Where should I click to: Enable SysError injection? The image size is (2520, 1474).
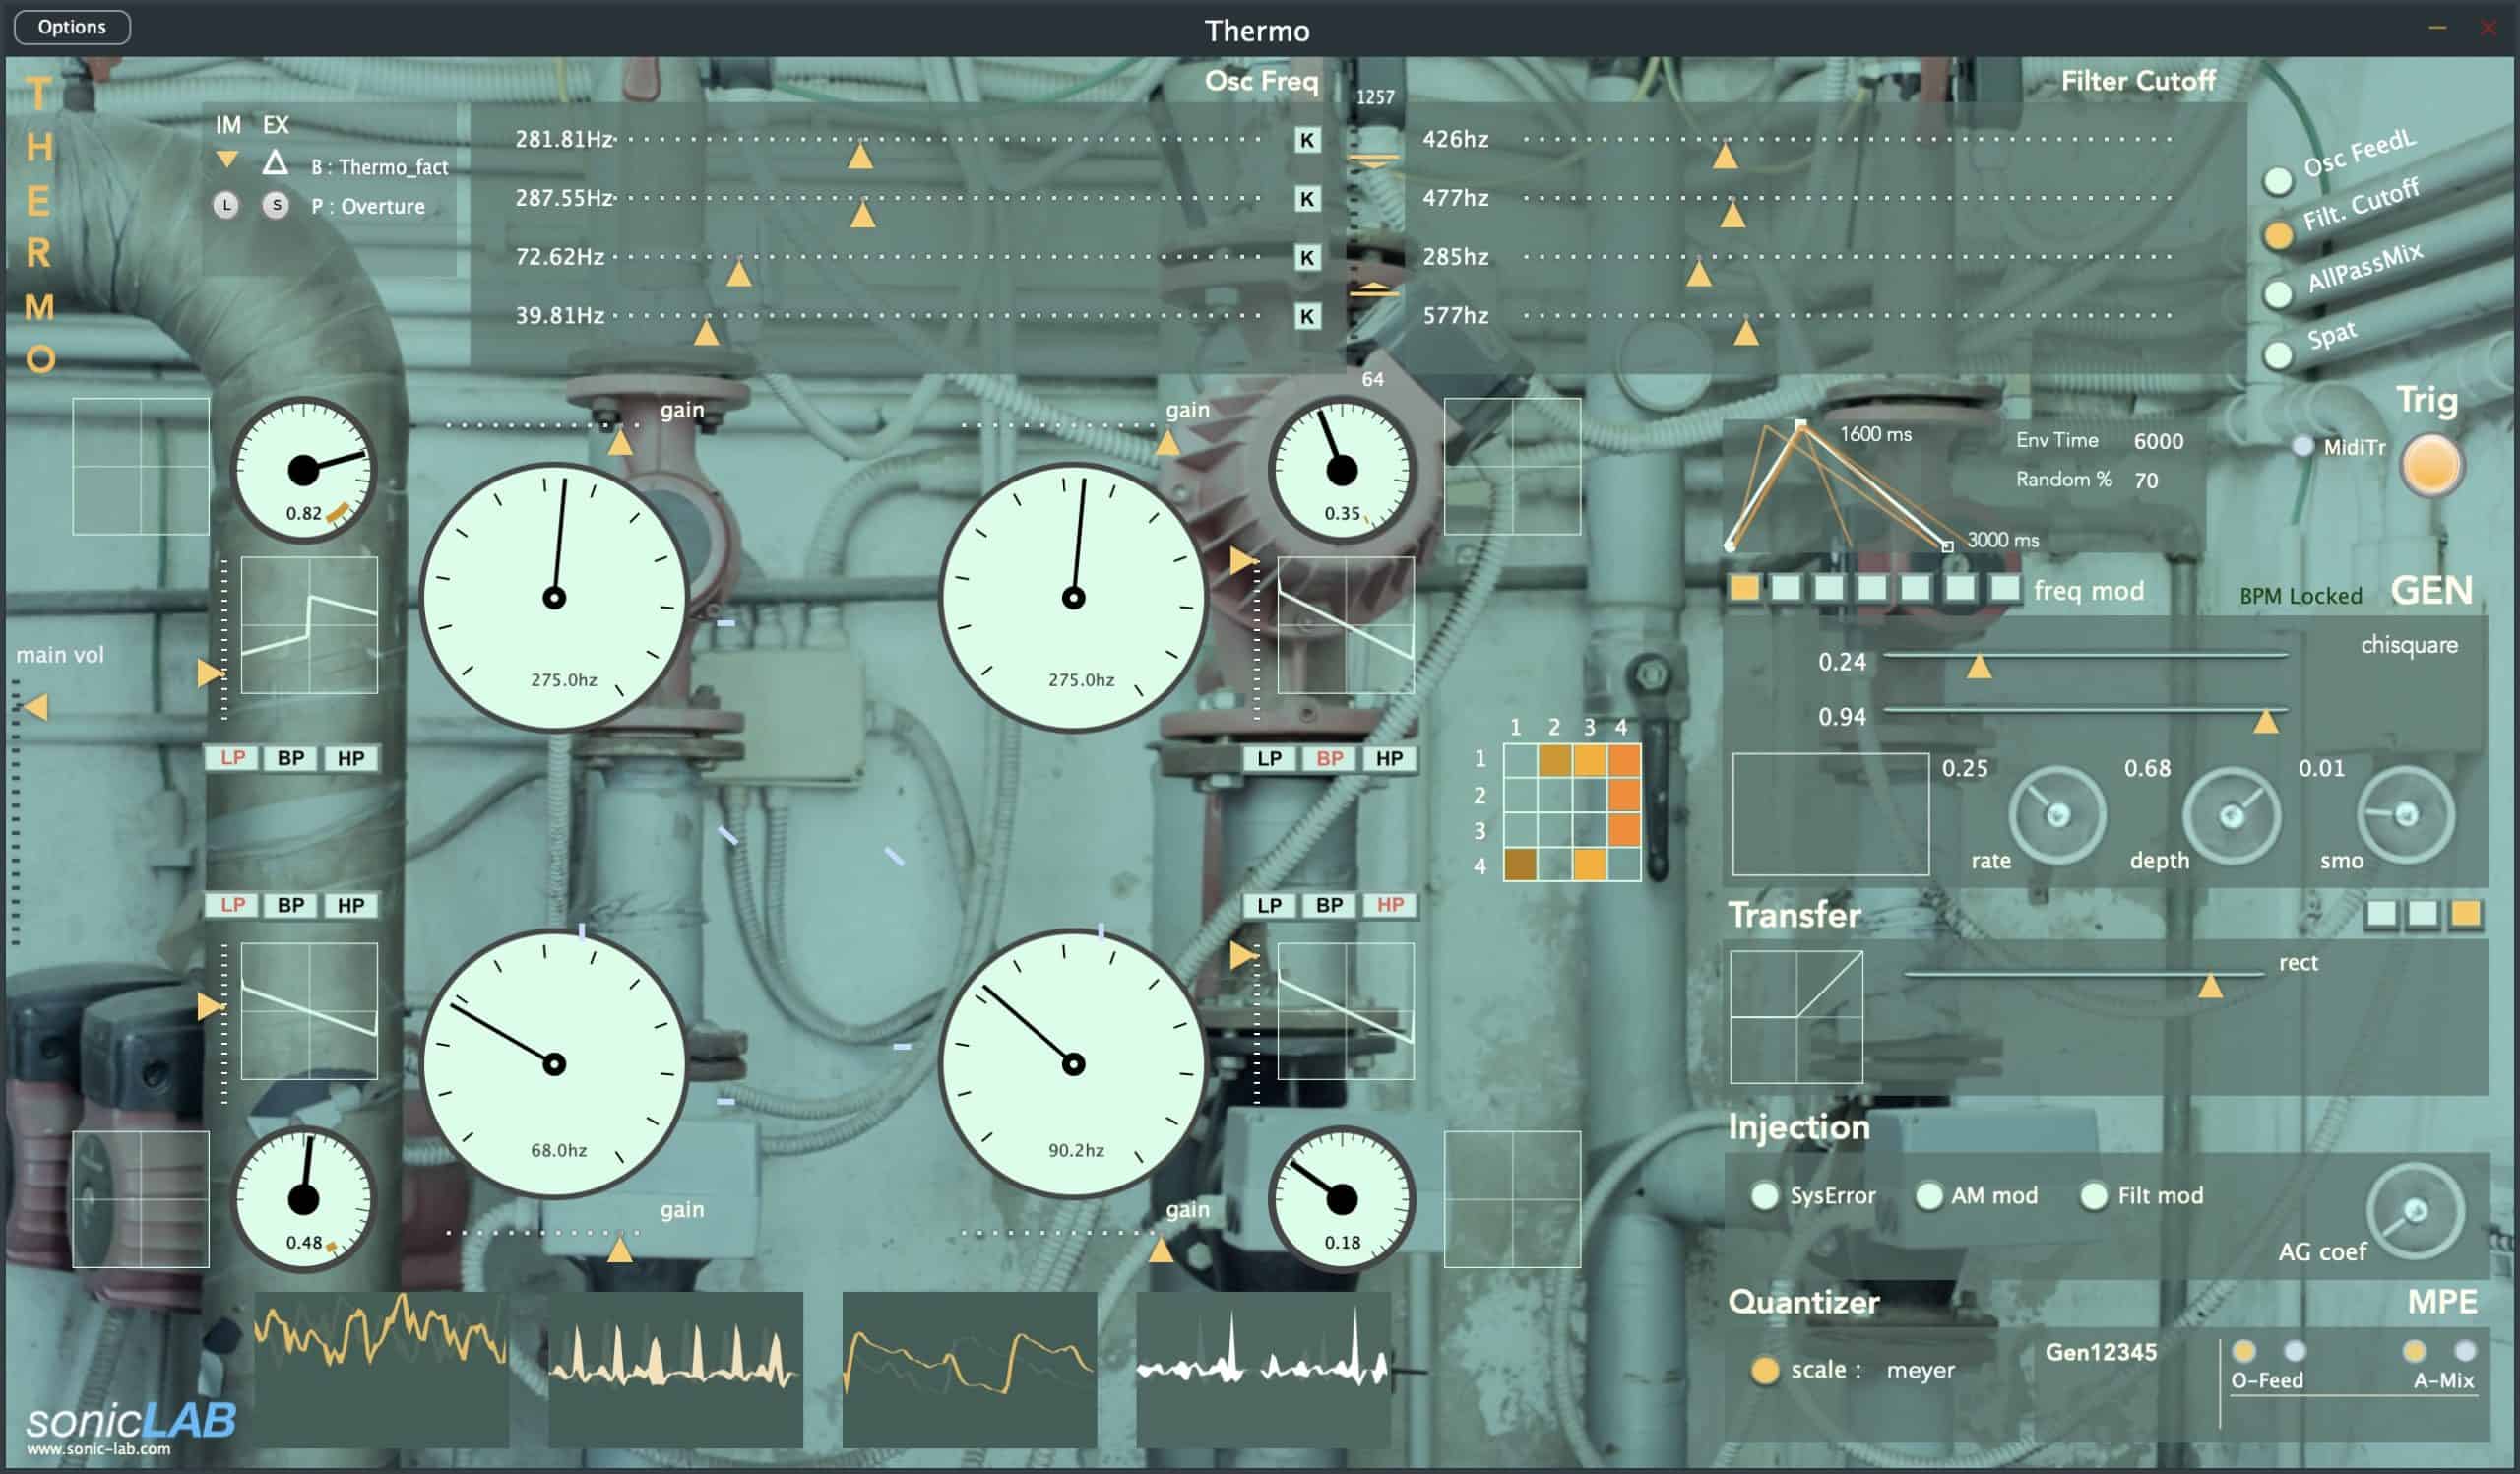1764,1196
